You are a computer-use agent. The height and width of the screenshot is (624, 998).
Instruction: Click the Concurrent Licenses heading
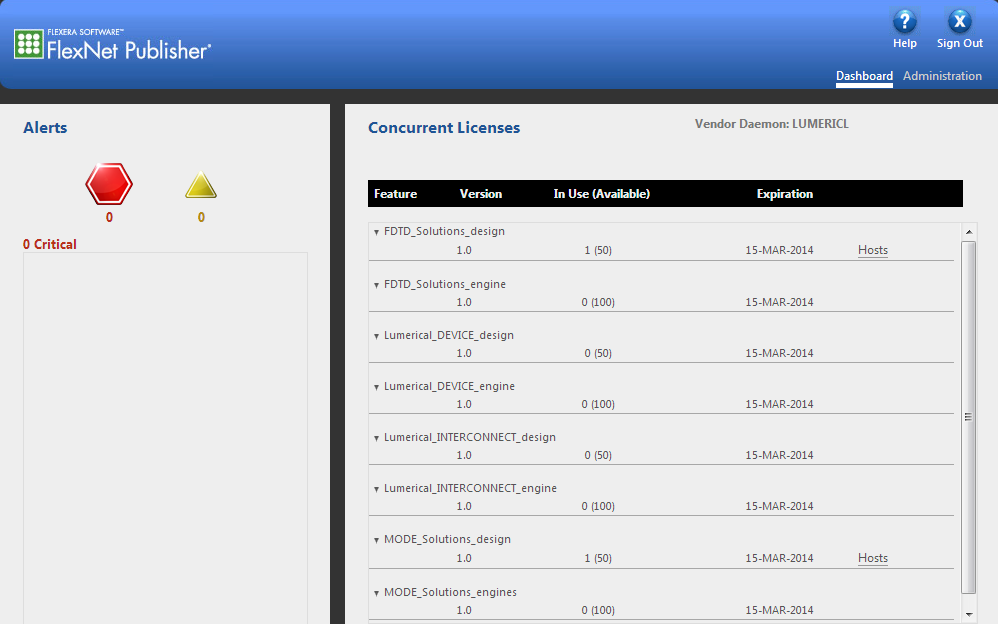coord(444,127)
